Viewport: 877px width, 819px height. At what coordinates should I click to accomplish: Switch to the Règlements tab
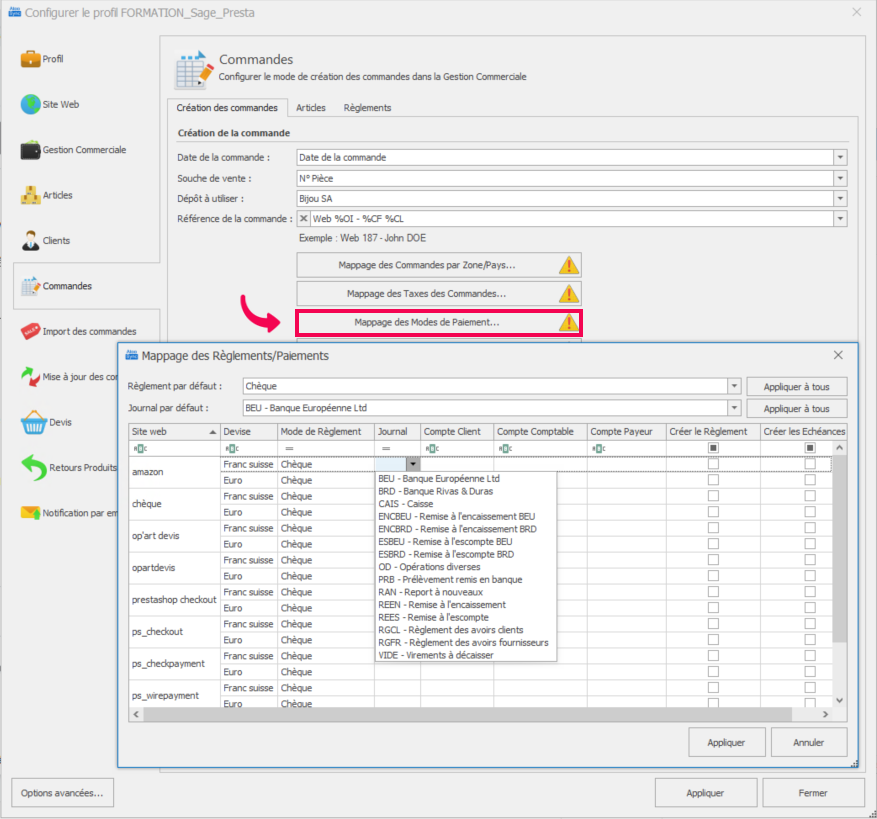pos(367,108)
